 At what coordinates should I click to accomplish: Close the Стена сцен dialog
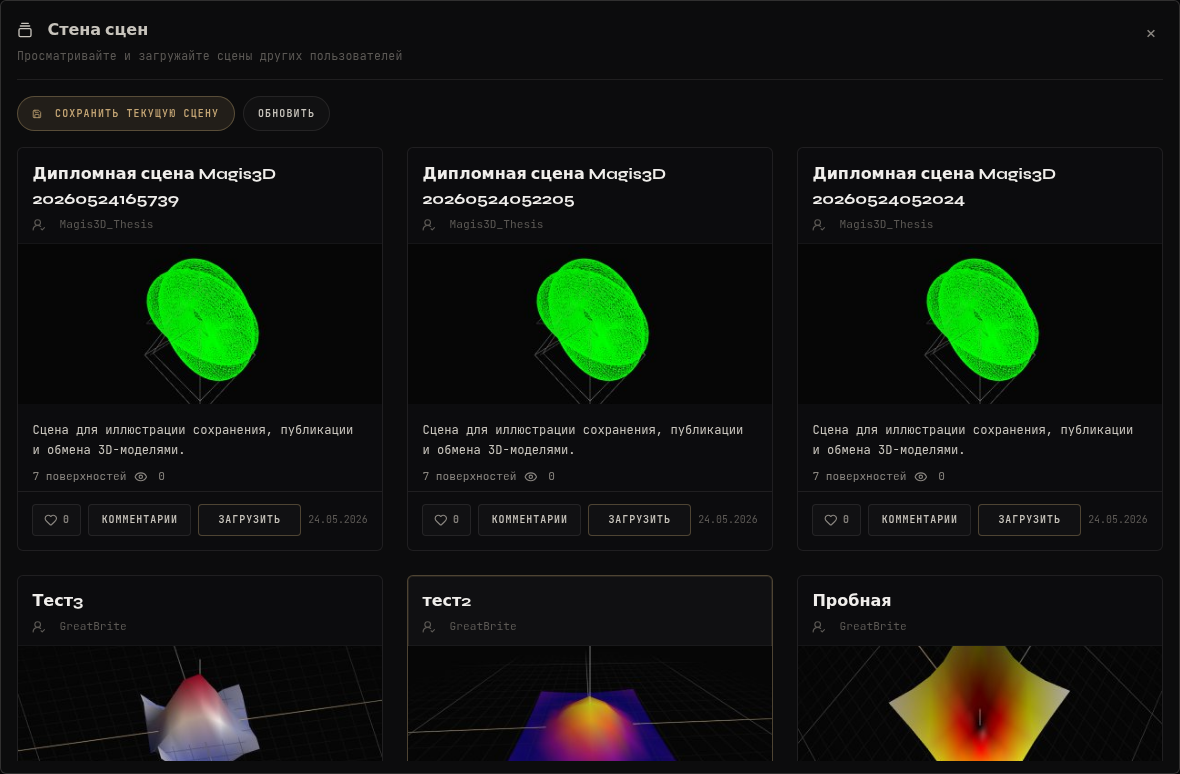[x=1151, y=33]
